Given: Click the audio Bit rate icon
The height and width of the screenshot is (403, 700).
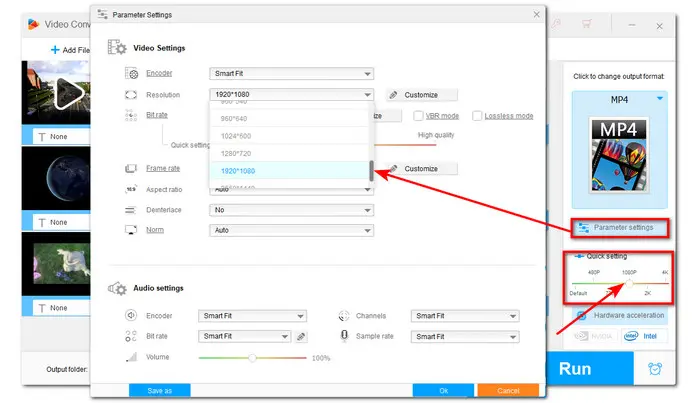Looking at the screenshot, I should coord(131,336).
